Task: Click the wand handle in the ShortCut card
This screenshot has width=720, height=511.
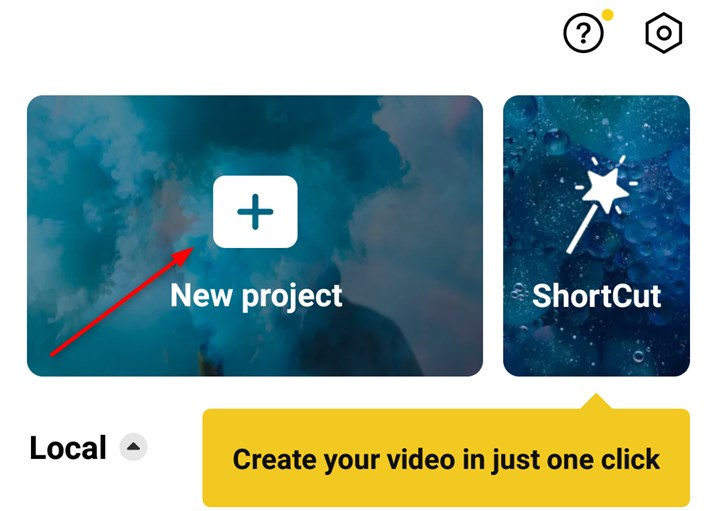Action: [582, 230]
